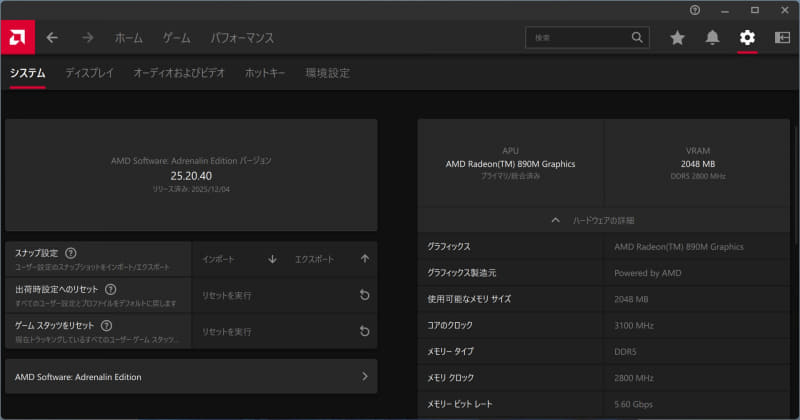The image size is (800, 420).
Task: Go back with the left arrow
Action: point(52,38)
